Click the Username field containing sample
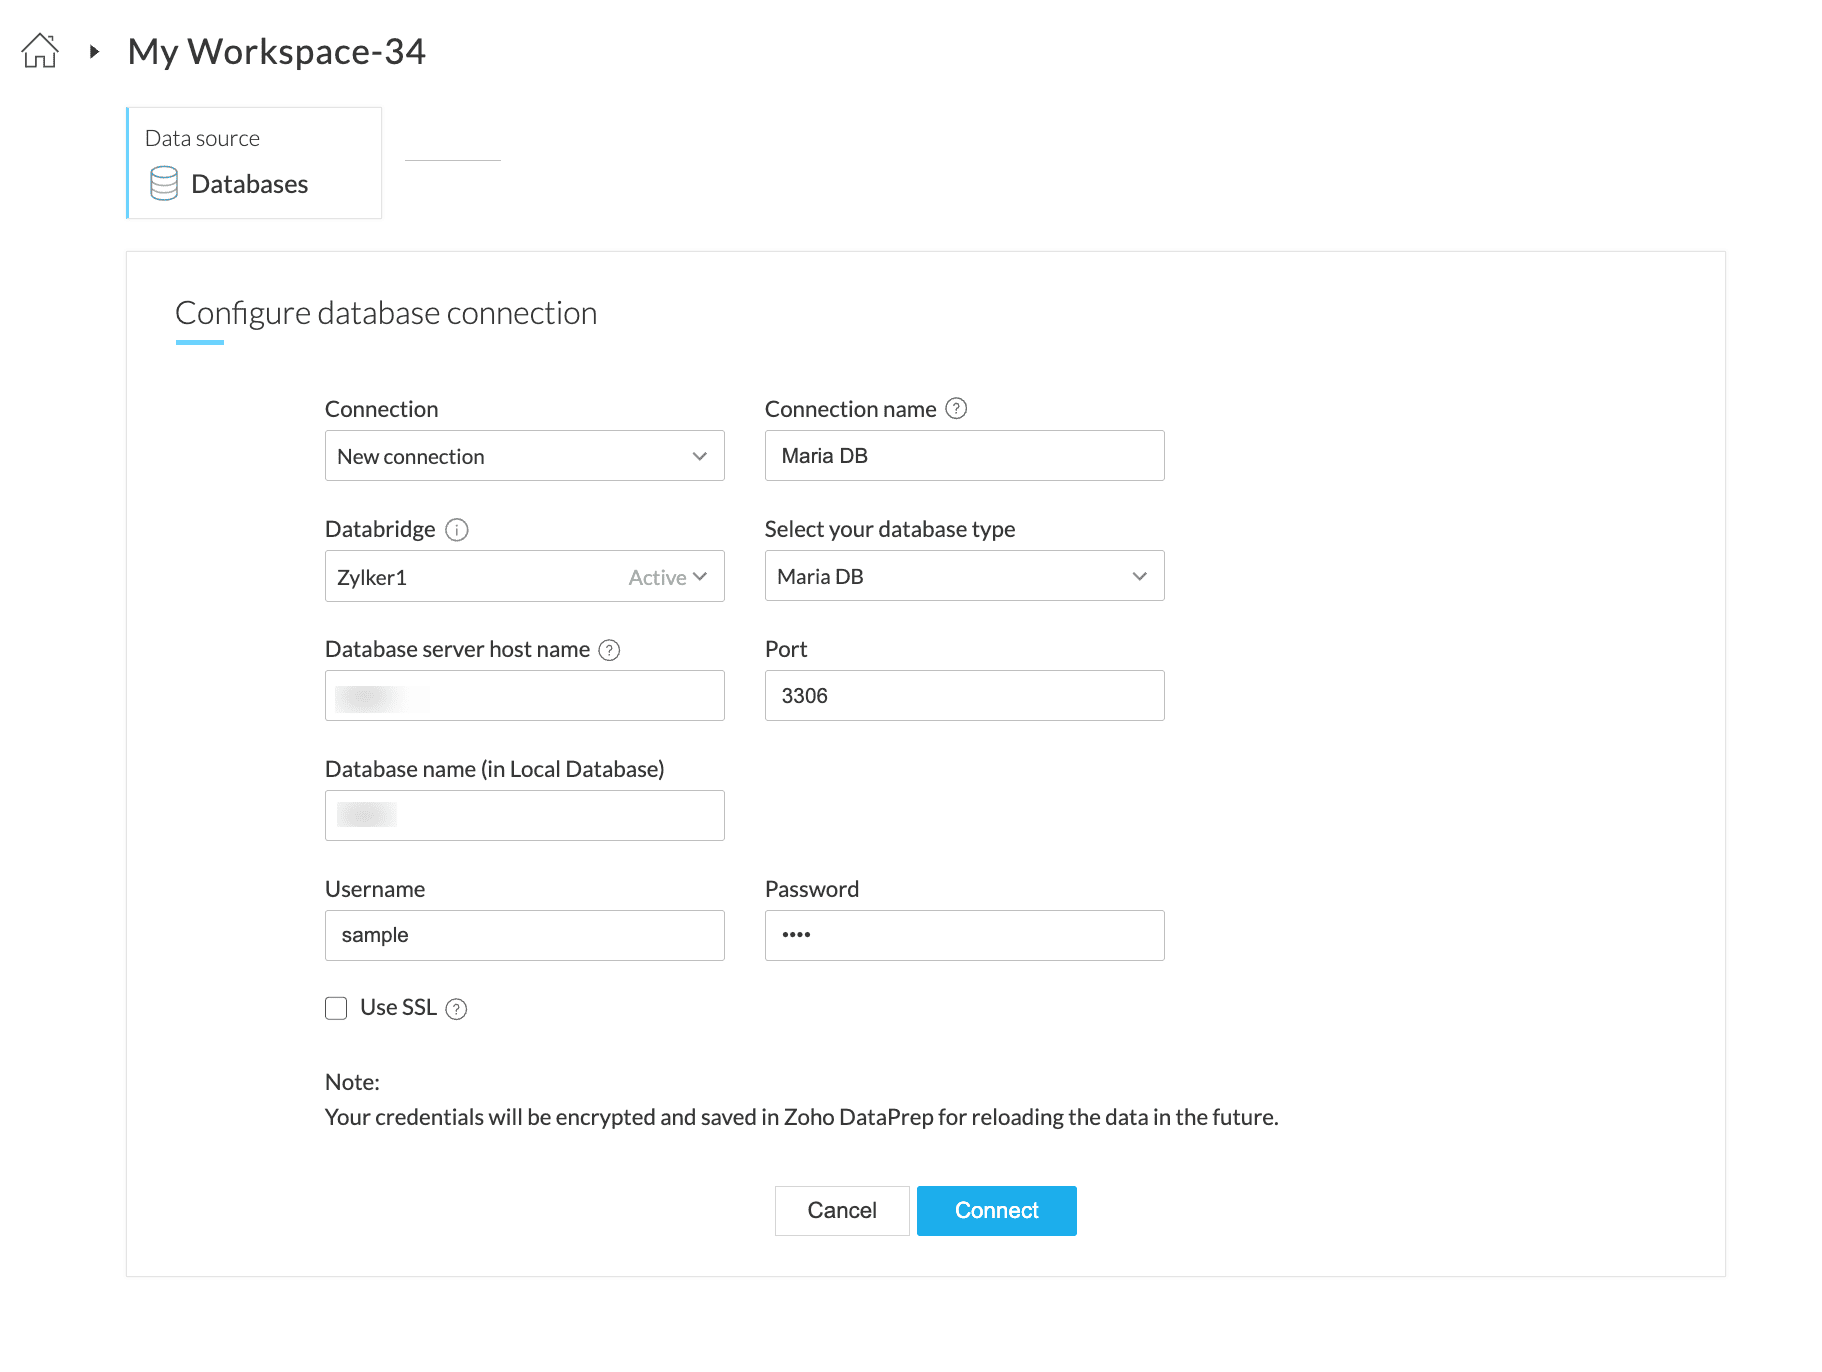Screen dimensions: 1822x1372 point(524,936)
